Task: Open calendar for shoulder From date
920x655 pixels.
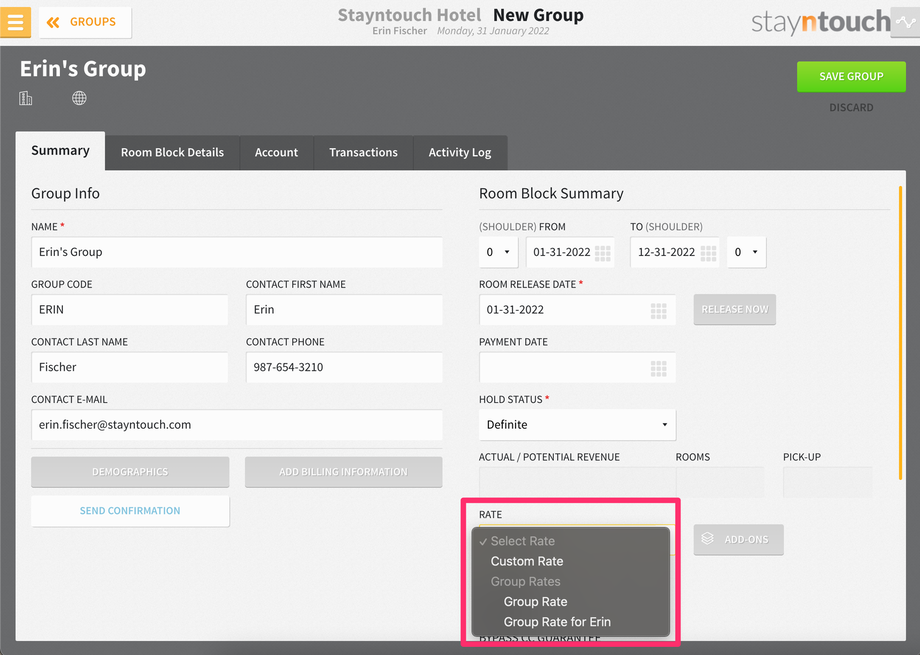Action: 603,253
